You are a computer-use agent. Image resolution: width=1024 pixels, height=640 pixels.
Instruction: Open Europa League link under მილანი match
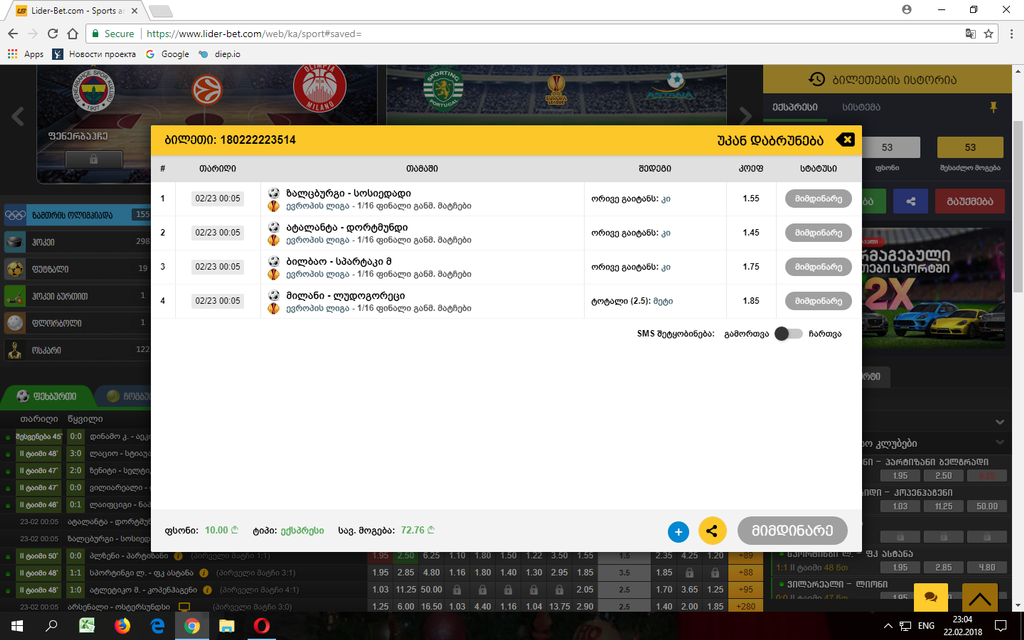coord(317,308)
